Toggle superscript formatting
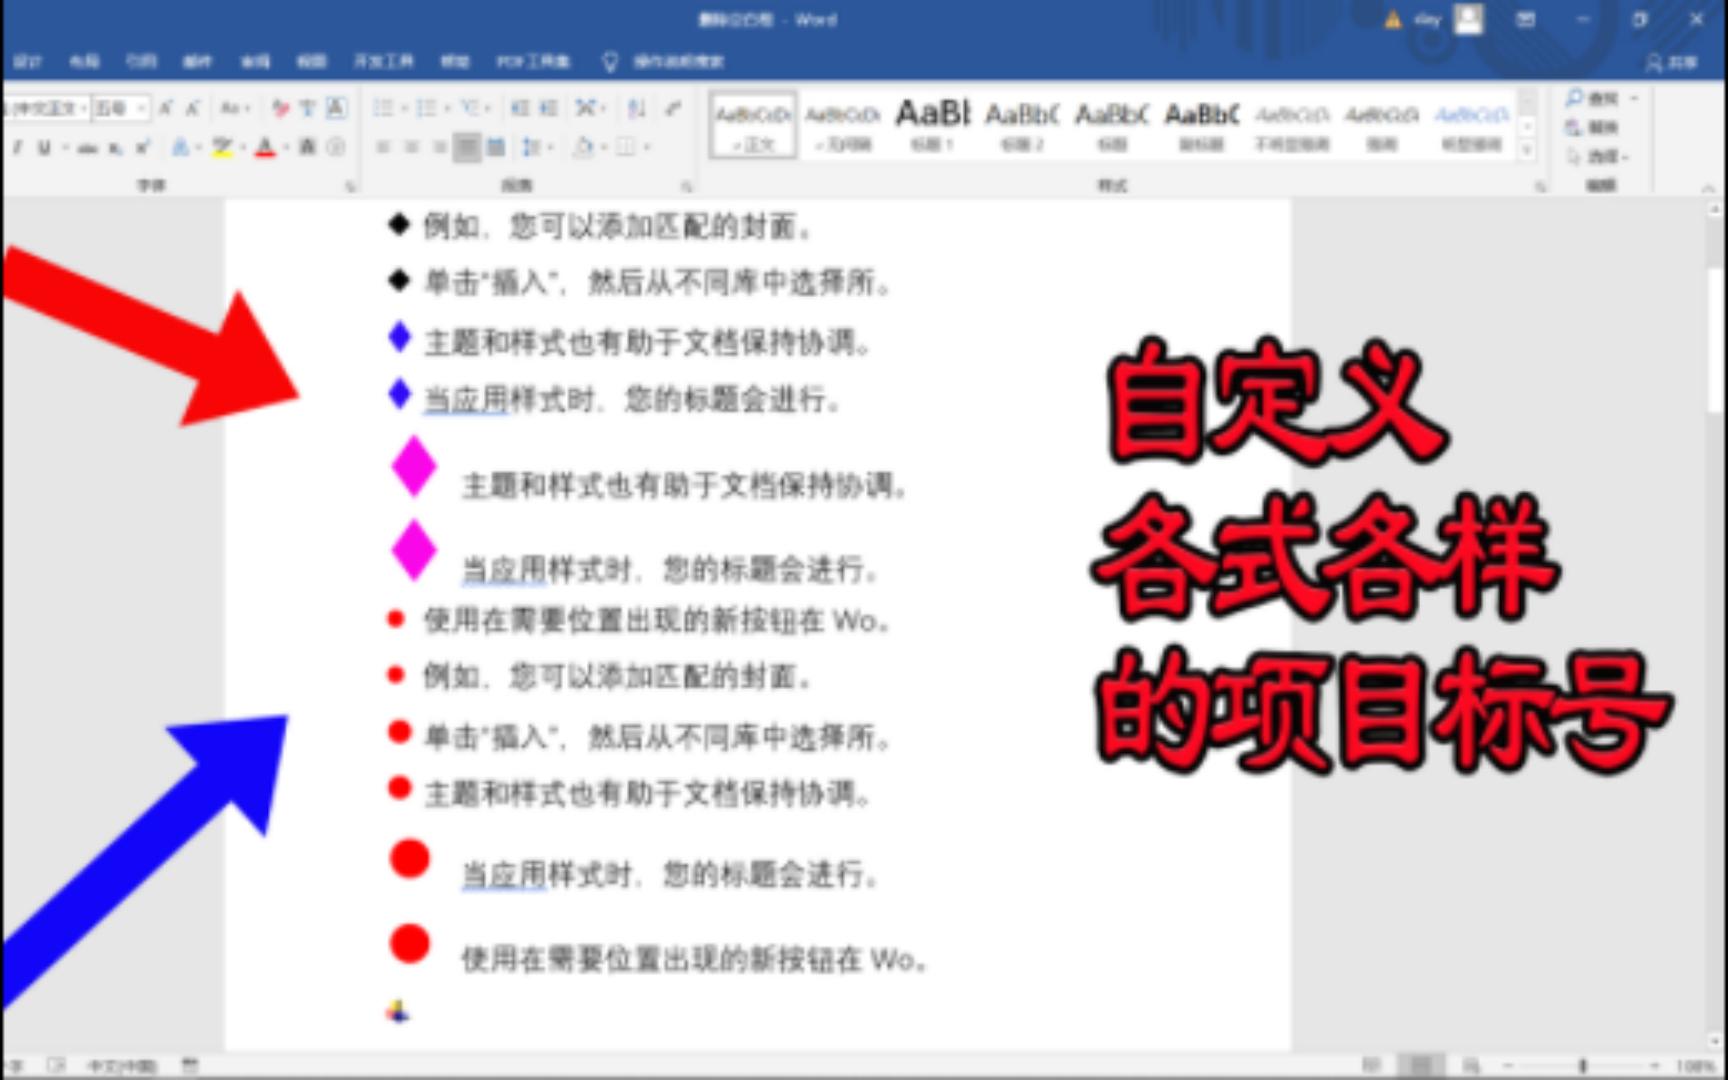 pos(142,148)
